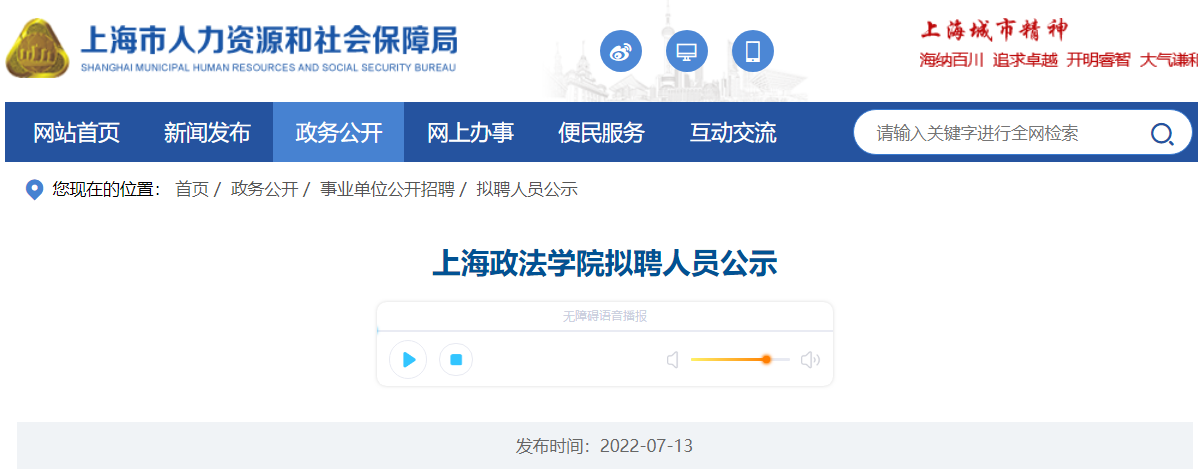Click the desktop computer version icon
This screenshot has height=474, width=1198.
687,51
